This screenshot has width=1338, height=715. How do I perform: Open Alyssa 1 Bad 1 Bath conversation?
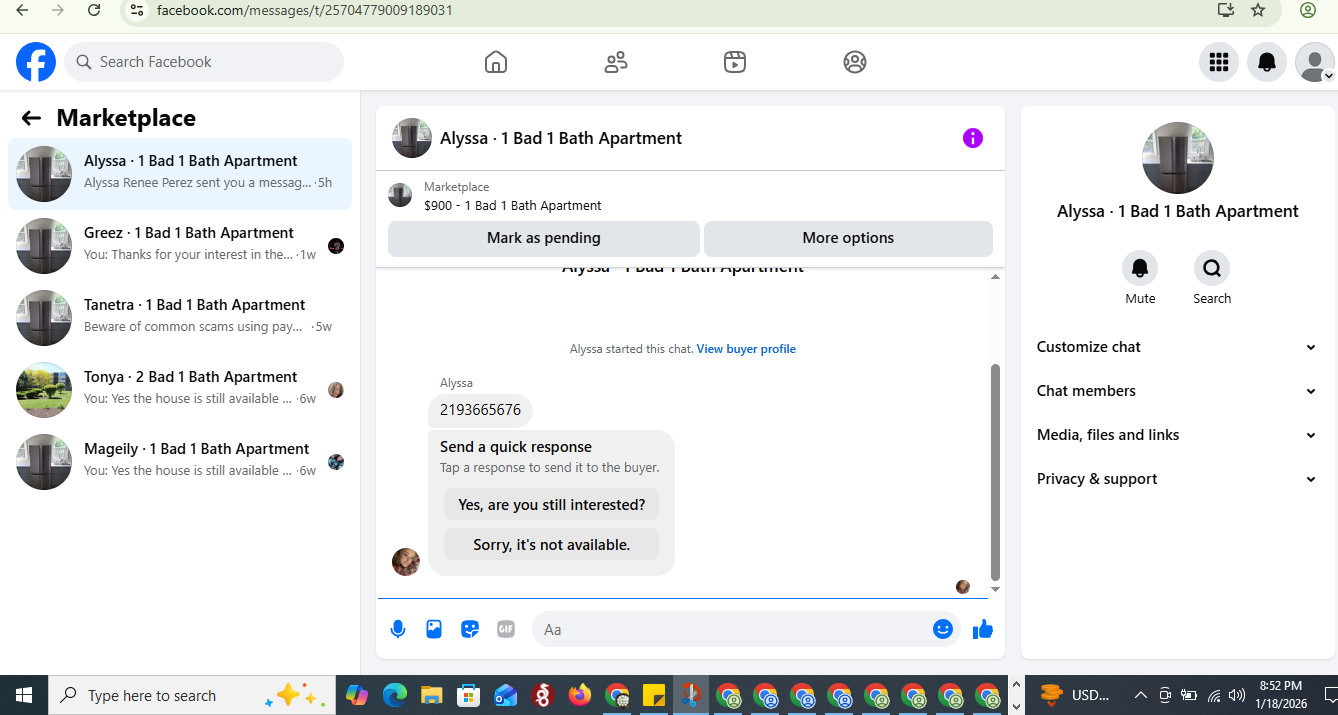pyautogui.click(x=180, y=174)
